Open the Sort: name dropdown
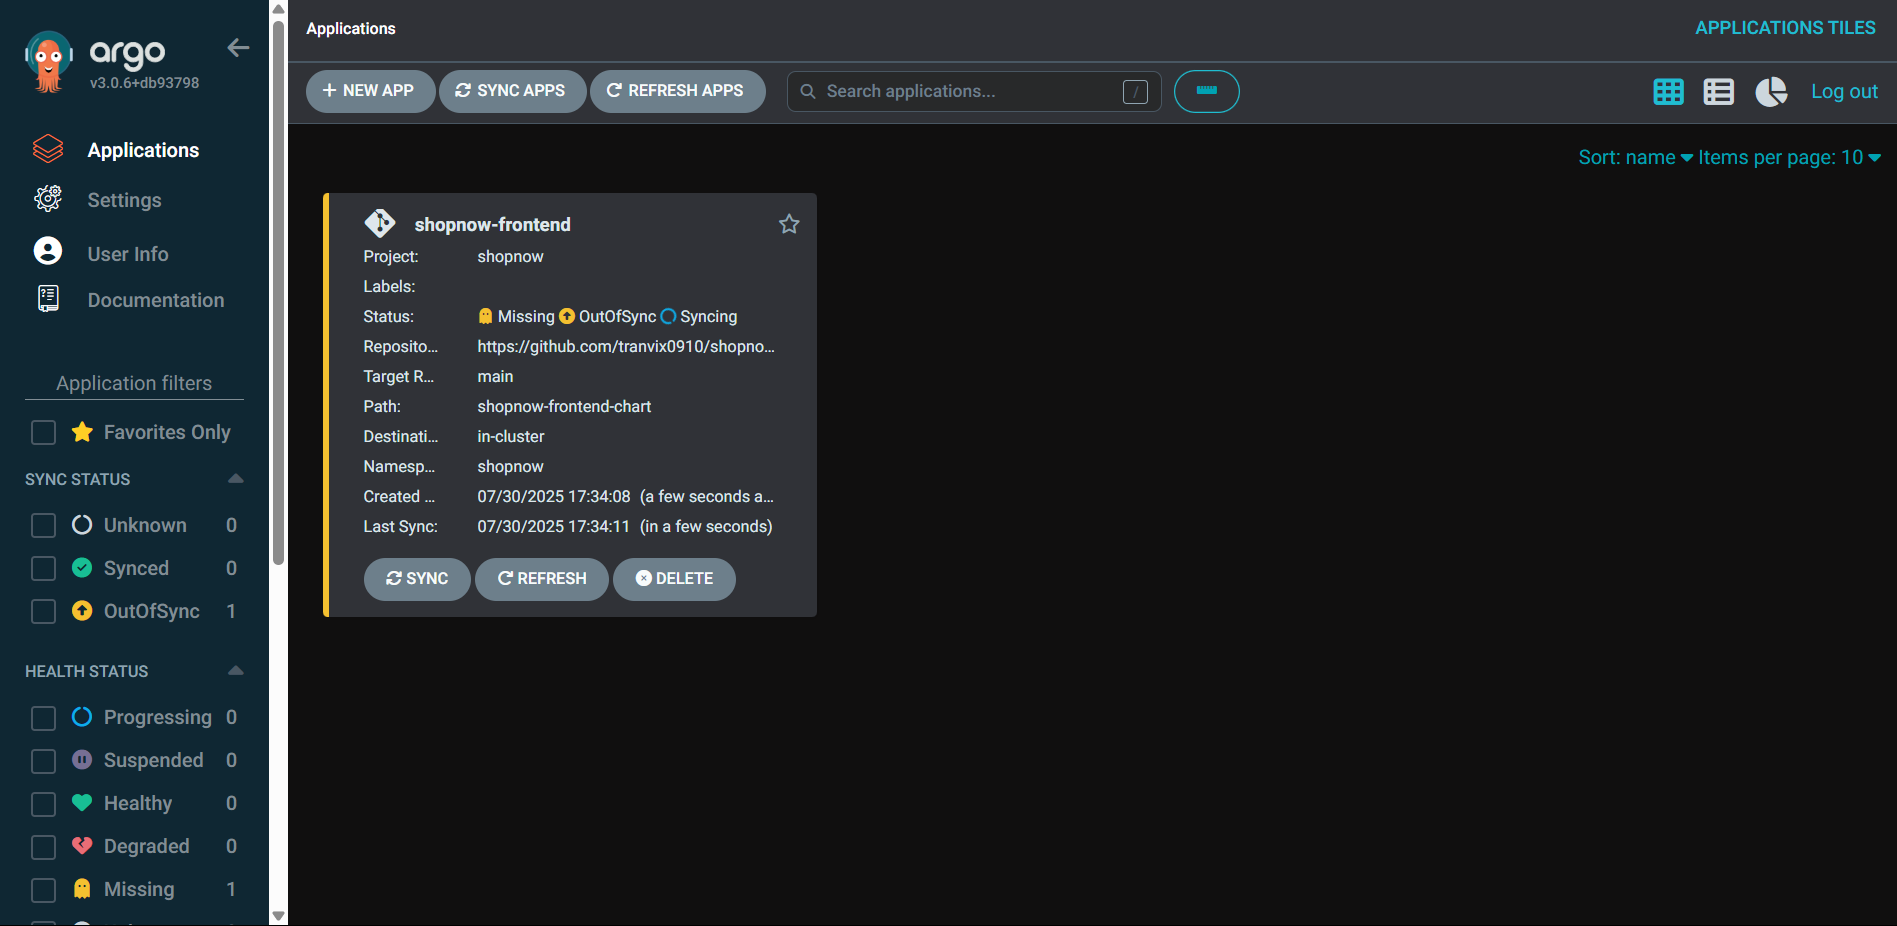The height and width of the screenshot is (926, 1897). click(1635, 158)
